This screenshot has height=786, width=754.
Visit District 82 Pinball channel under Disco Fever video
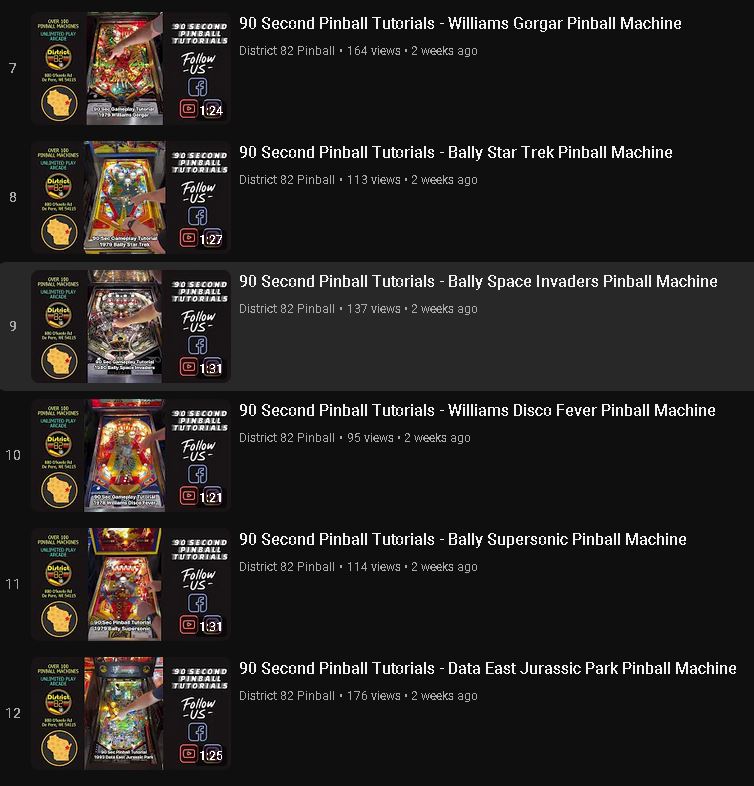pos(287,438)
